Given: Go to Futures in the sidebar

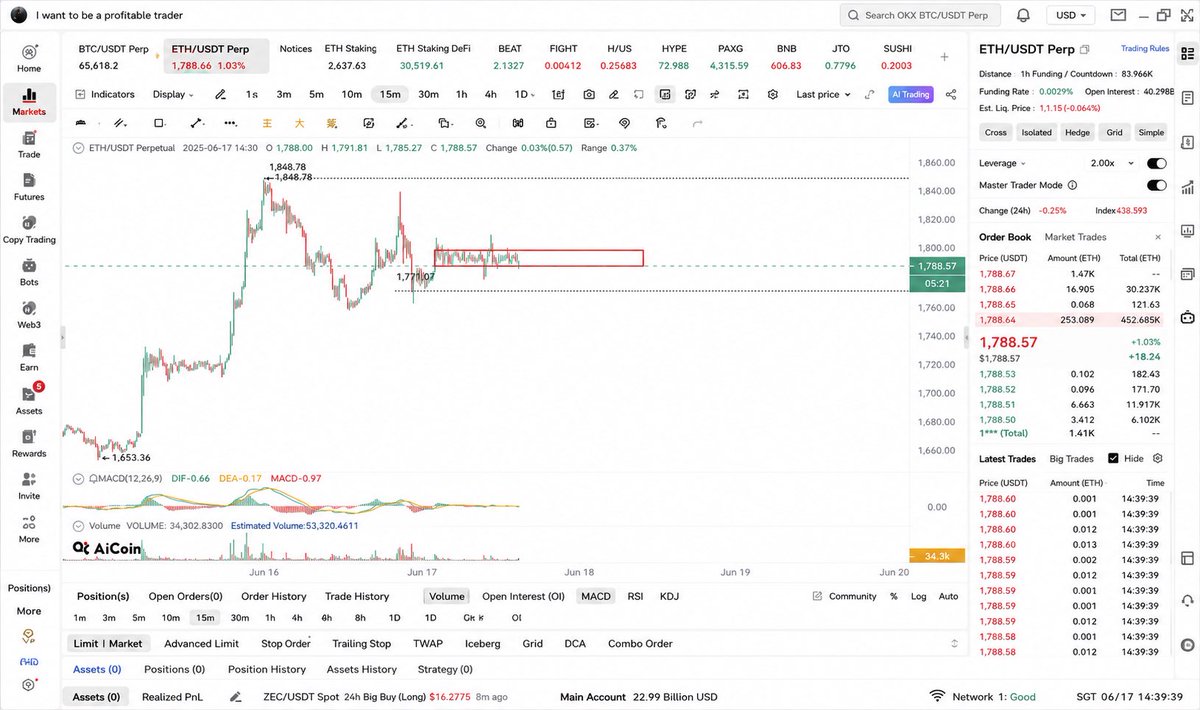Looking at the screenshot, I should 29,187.
